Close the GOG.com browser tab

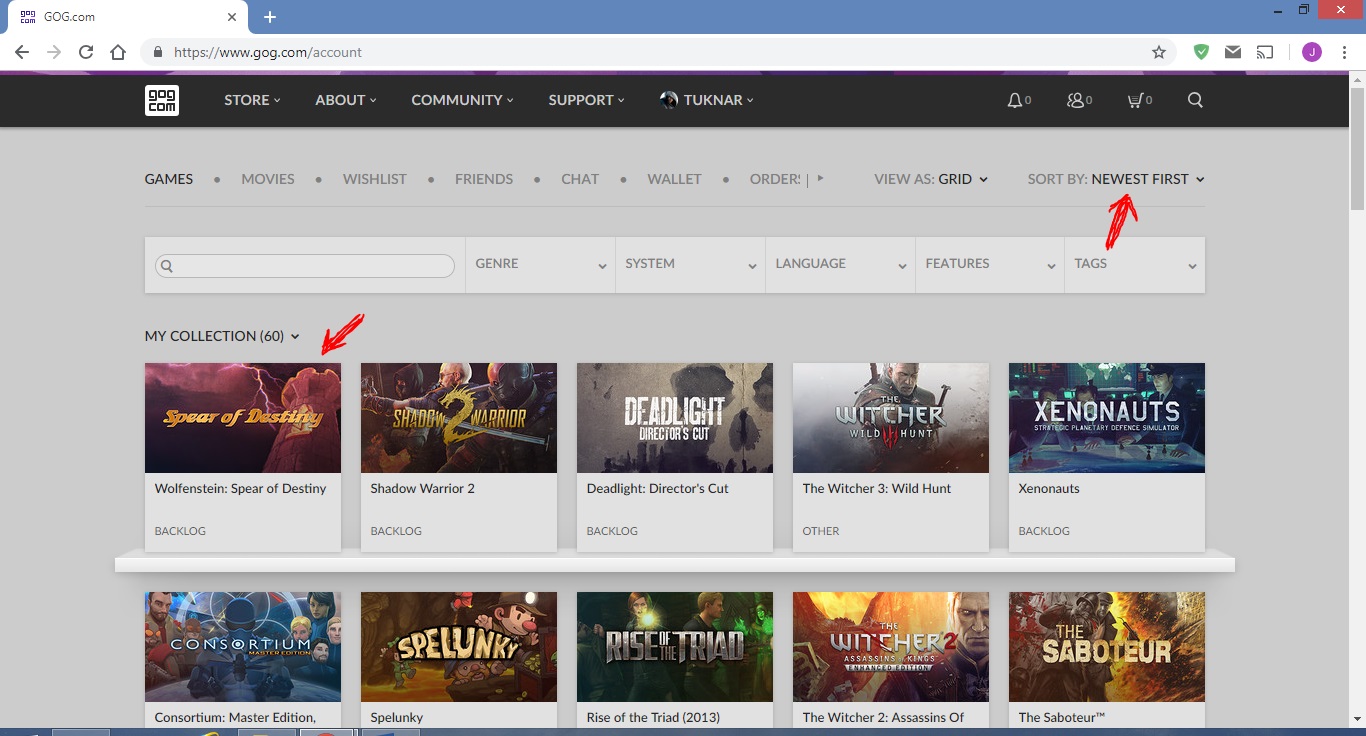coord(232,17)
